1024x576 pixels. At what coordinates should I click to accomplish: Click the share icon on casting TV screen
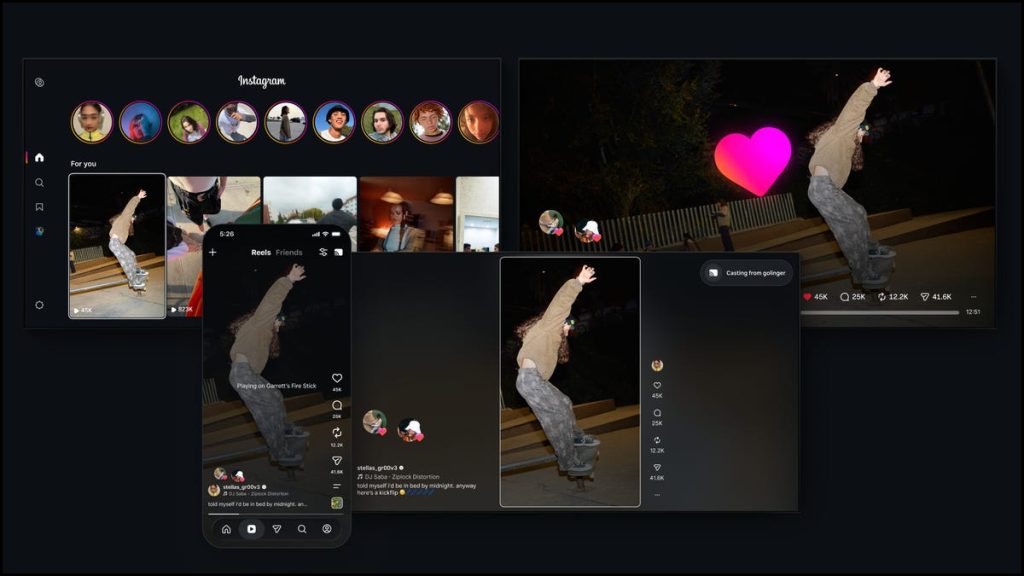(x=657, y=468)
